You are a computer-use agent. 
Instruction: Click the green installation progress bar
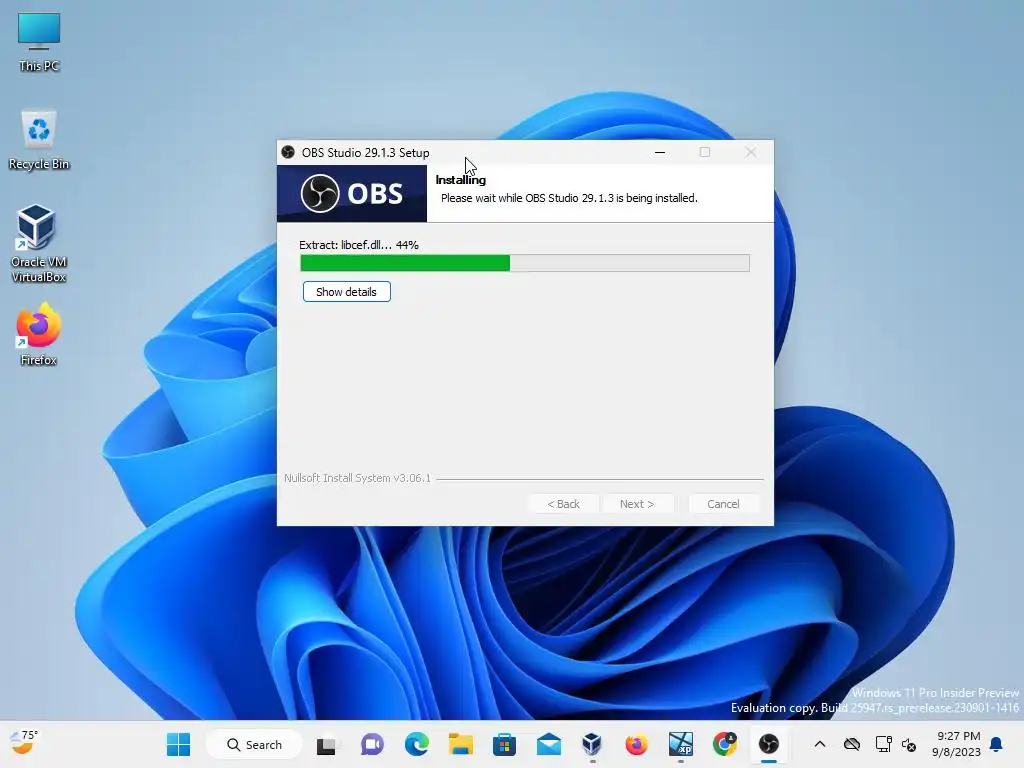point(524,263)
